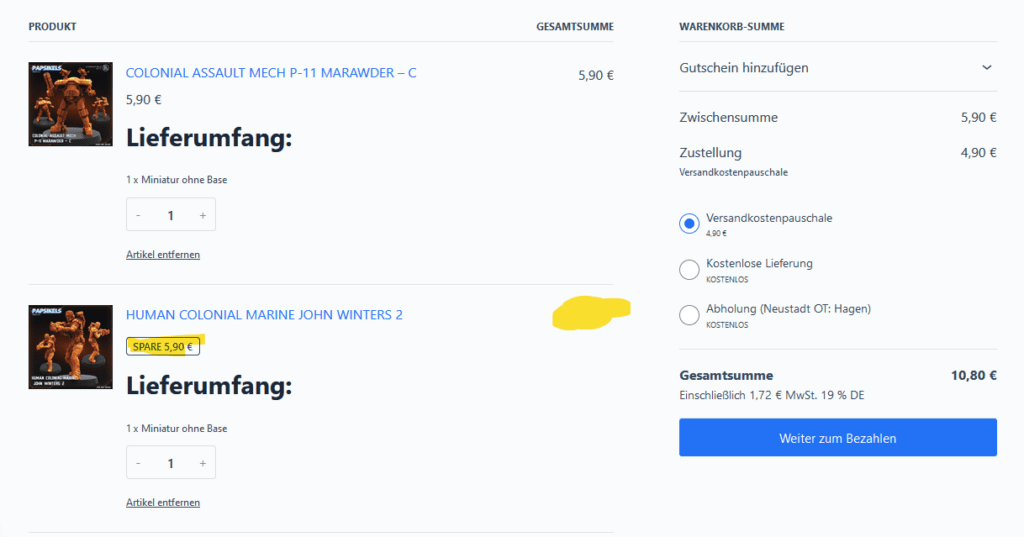Decrease quantity of John Winters 2 miniature
The image size is (1024, 537).
(138, 463)
